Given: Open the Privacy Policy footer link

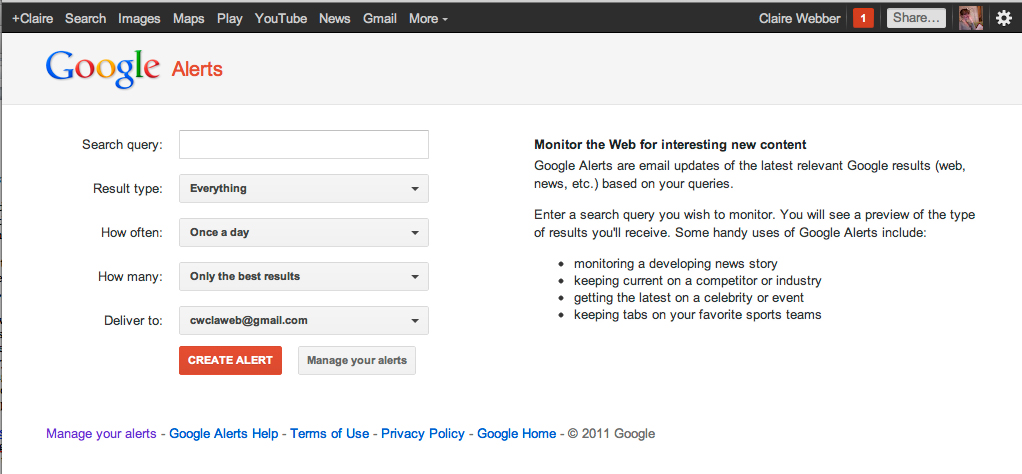Looking at the screenshot, I should point(423,433).
